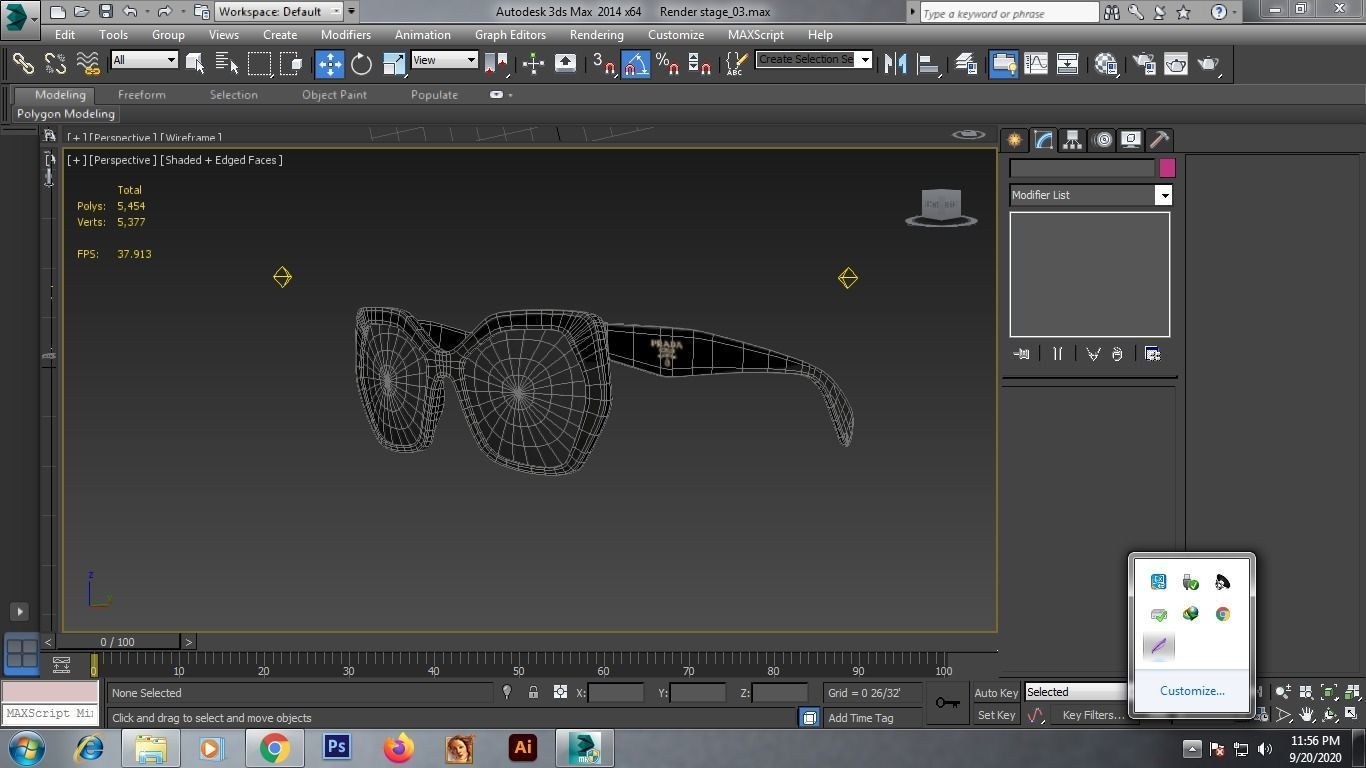Open the Render Setup teapot icon
Viewport: 1366px width, 768px height.
[1144, 63]
